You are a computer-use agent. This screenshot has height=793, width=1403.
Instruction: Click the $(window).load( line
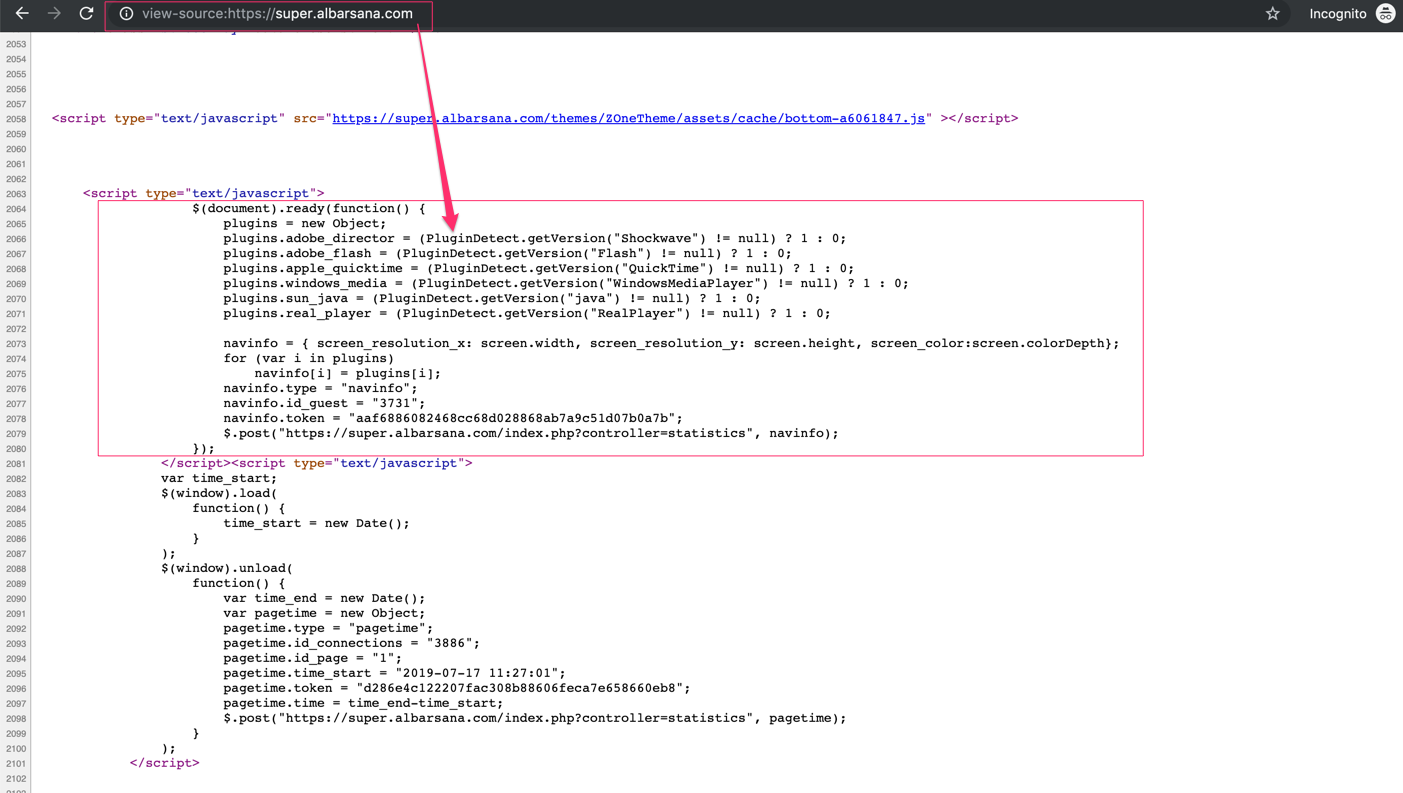tap(219, 493)
